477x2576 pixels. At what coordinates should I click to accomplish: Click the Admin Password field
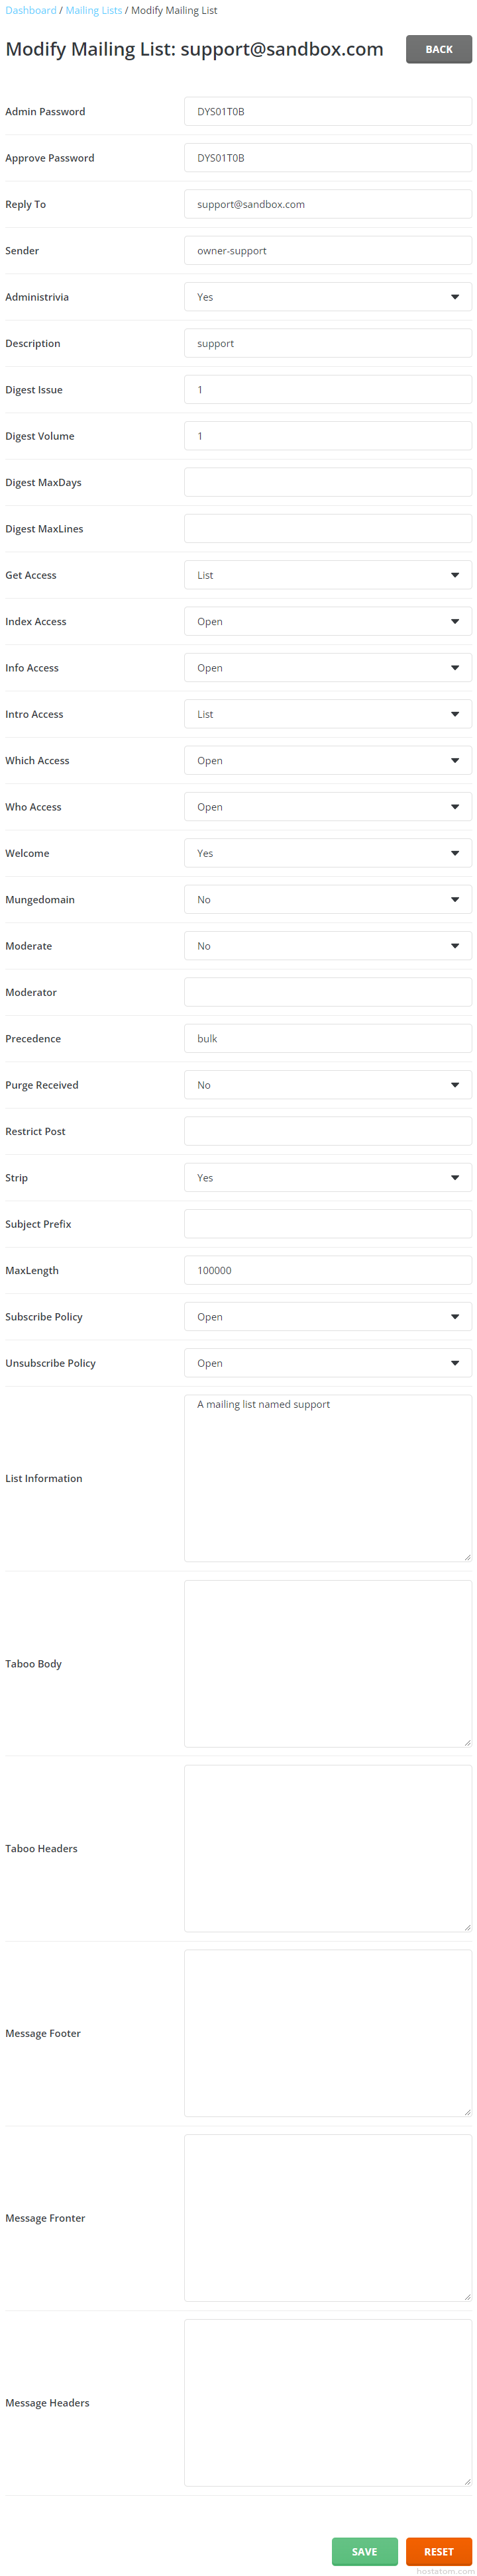click(327, 112)
